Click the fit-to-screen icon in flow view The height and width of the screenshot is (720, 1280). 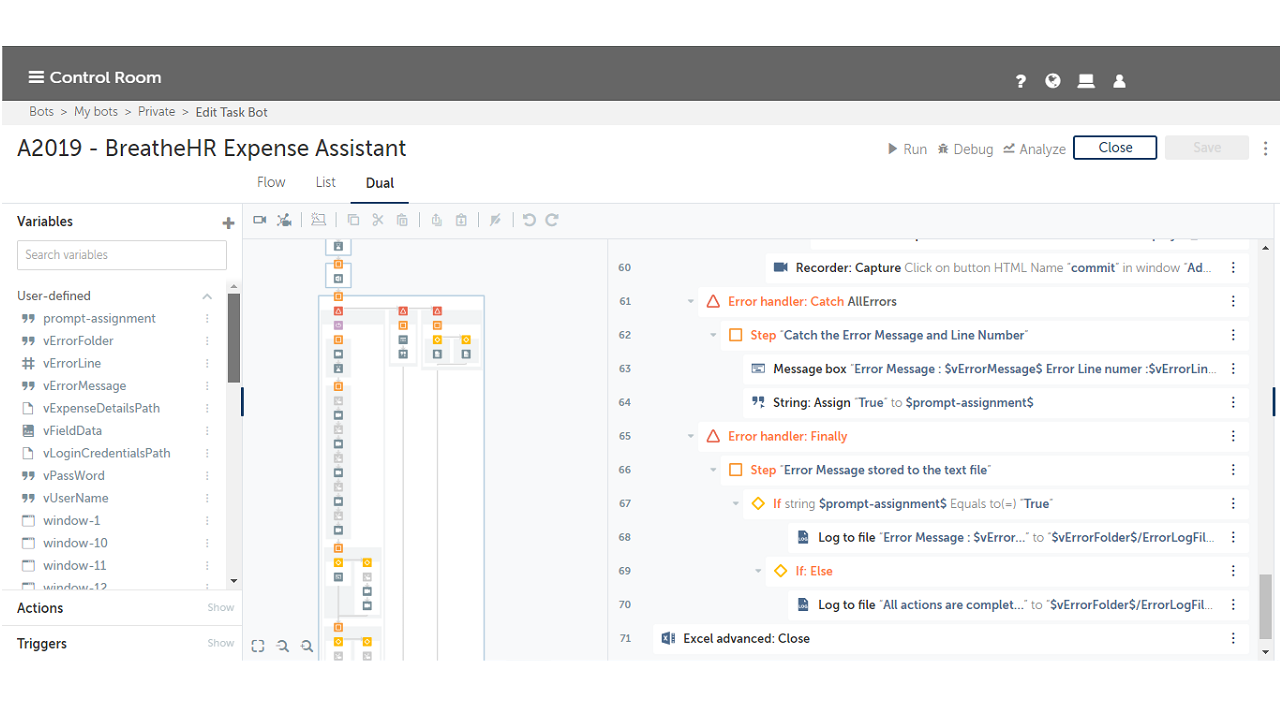258,646
